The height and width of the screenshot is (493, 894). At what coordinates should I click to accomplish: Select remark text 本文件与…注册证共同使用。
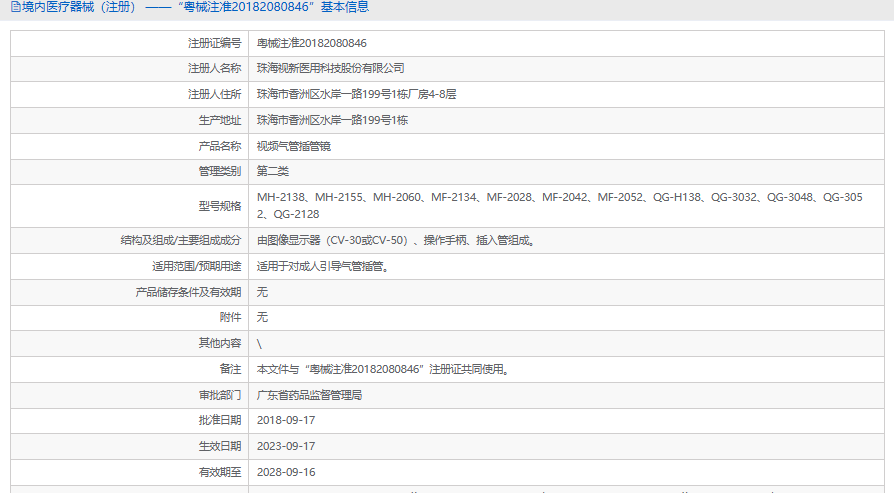(383, 369)
